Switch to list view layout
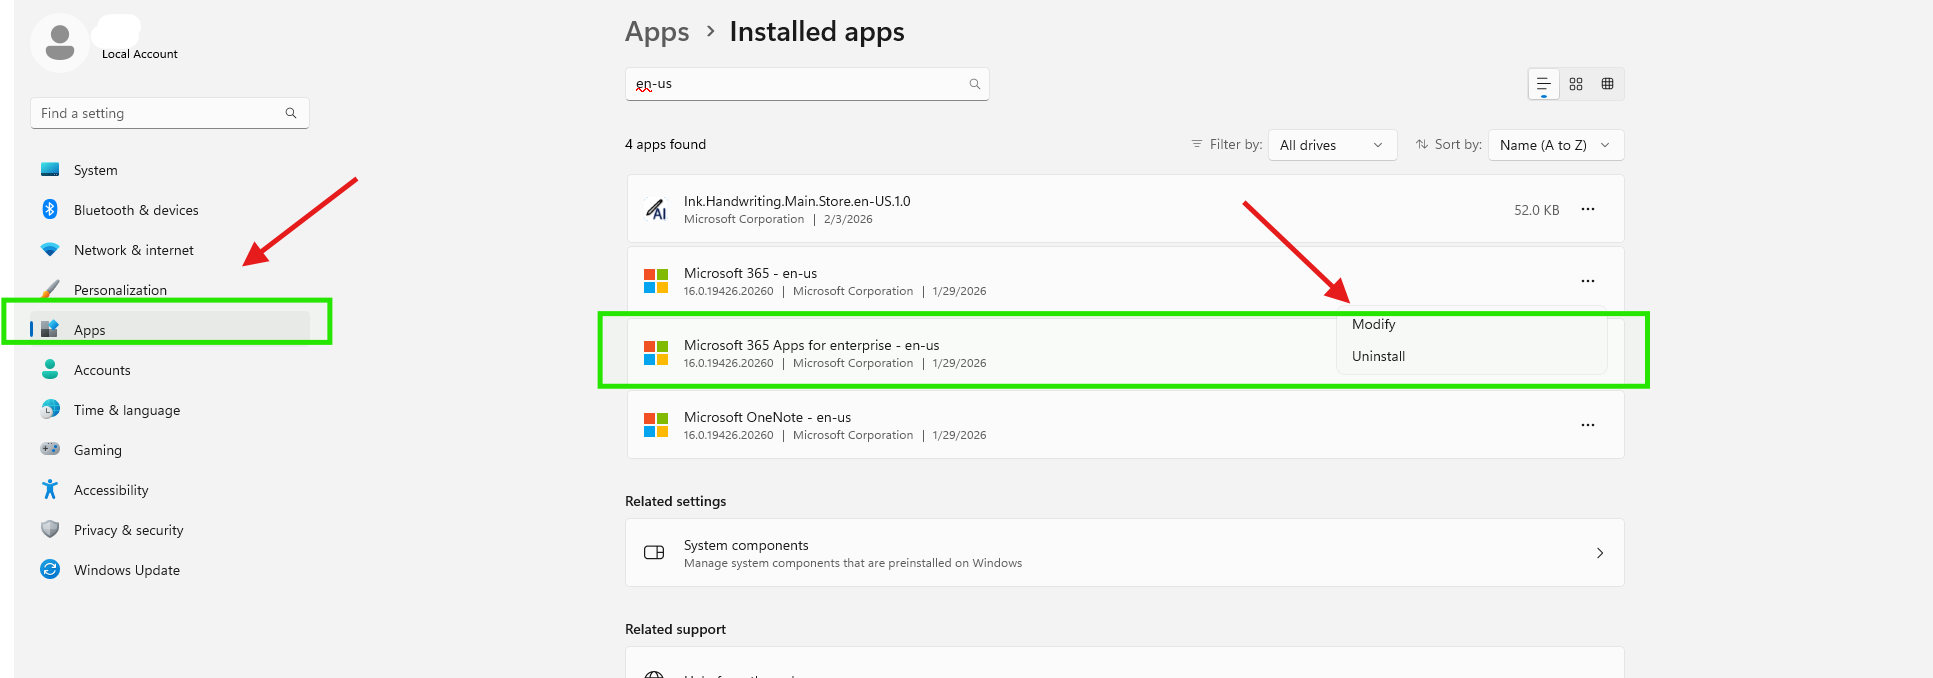Screen dimensions: 1933x678 coord(1544,84)
